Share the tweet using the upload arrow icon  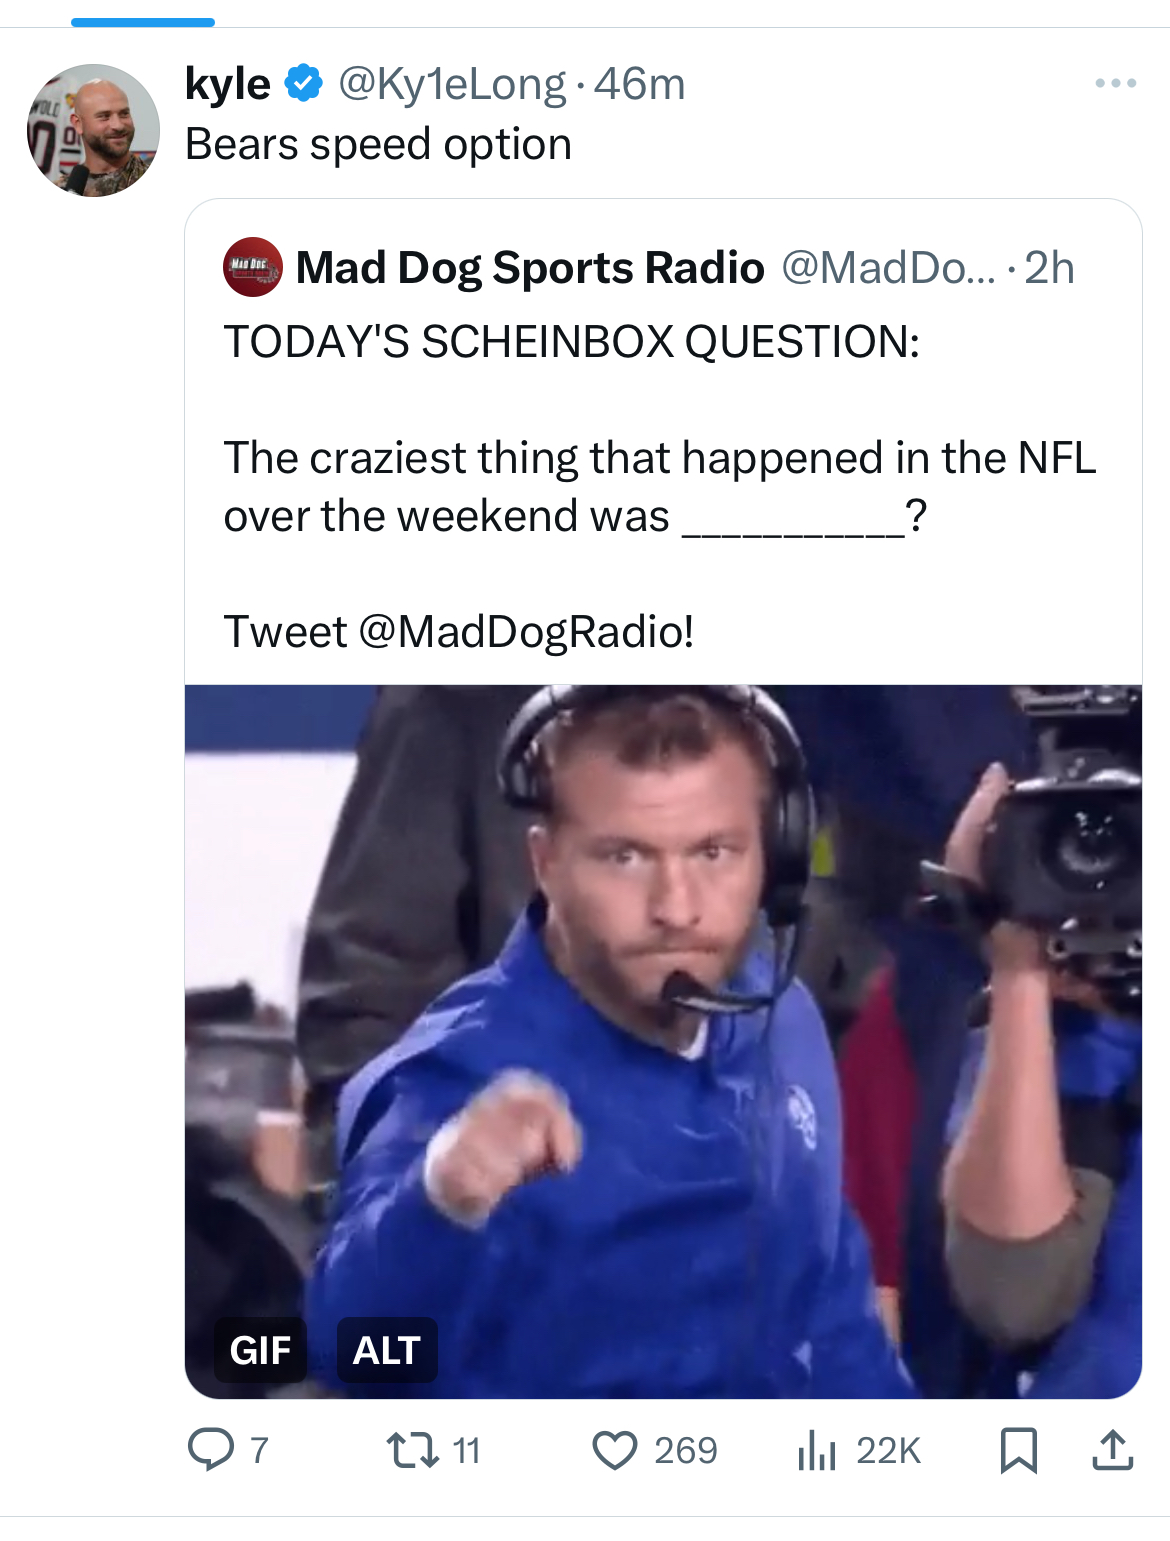click(1112, 1450)
